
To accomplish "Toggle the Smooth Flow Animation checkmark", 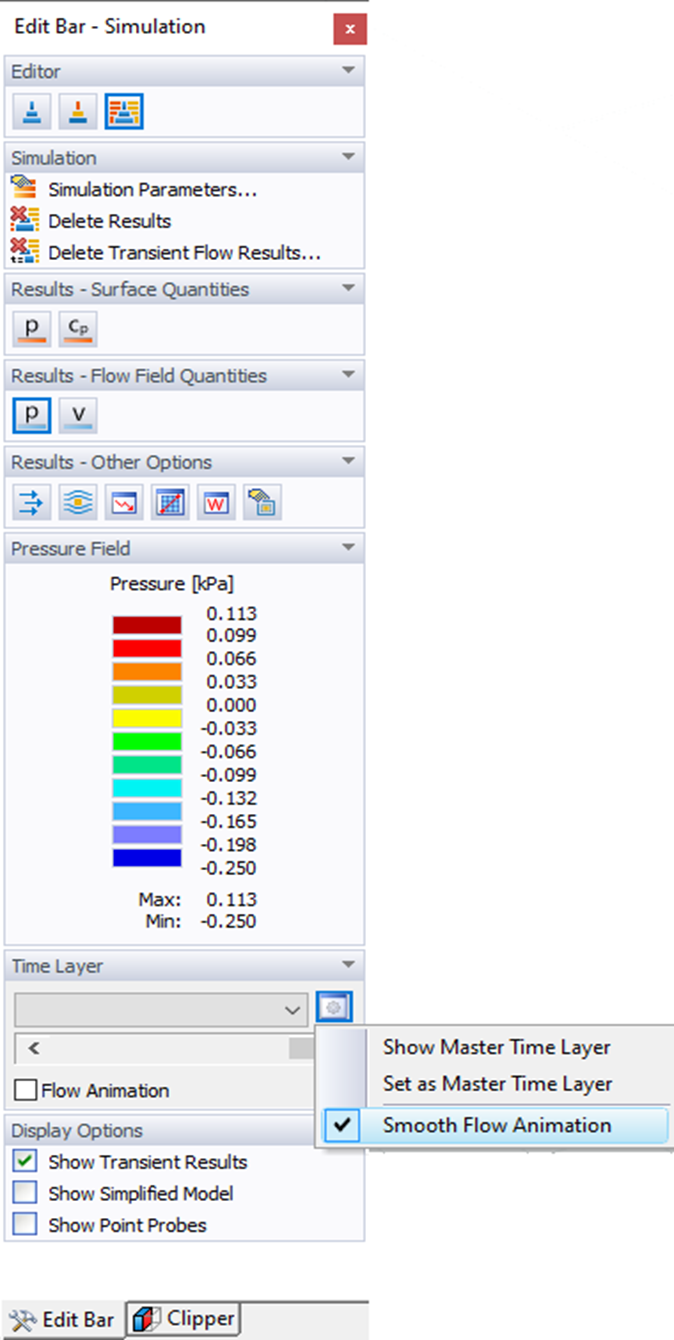I will pos(342,1125).
